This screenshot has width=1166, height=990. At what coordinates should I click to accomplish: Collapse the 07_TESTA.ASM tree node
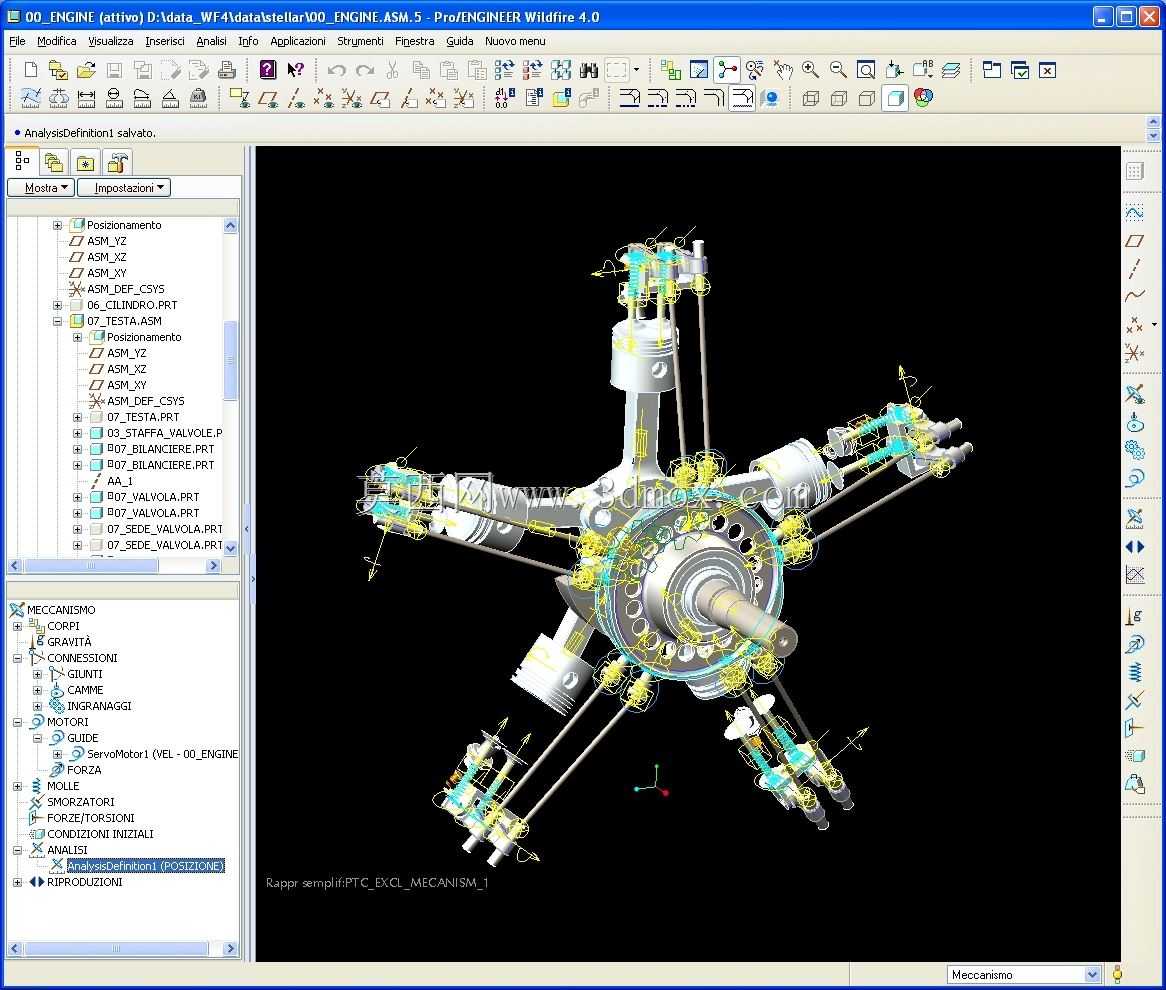pos(57,321)
